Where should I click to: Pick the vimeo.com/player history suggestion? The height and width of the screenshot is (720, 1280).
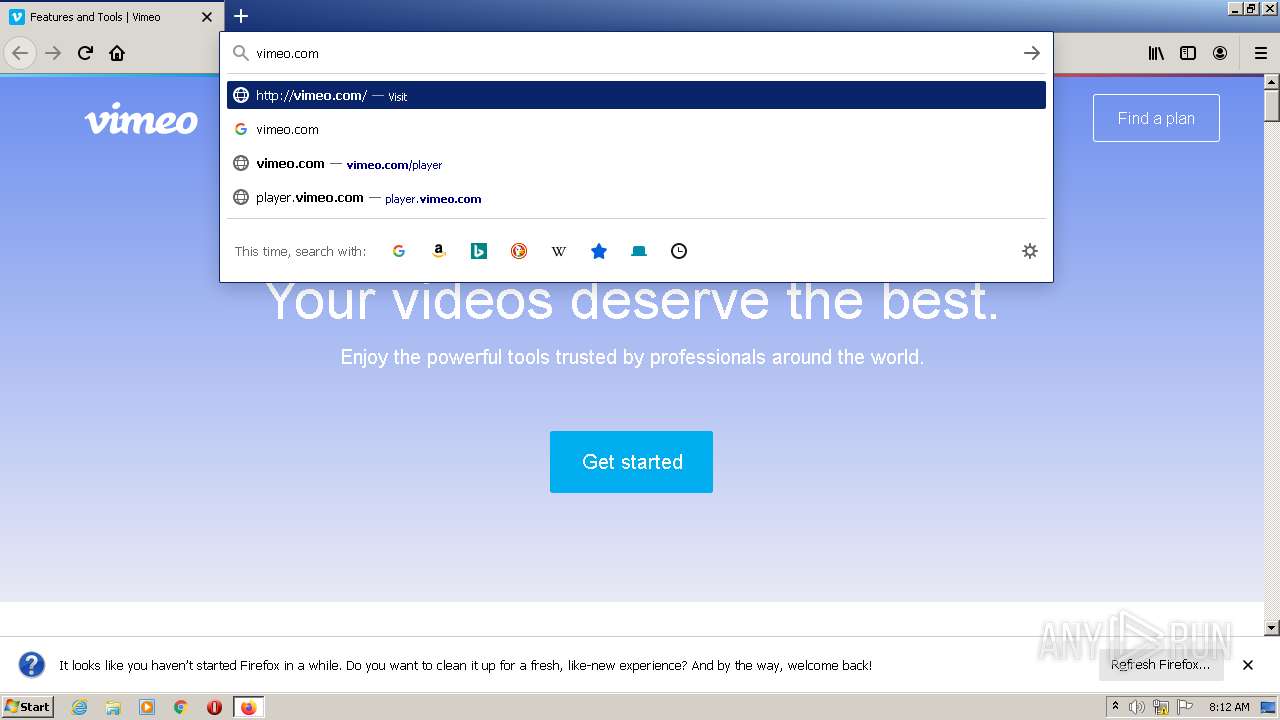tap(636, 163)
